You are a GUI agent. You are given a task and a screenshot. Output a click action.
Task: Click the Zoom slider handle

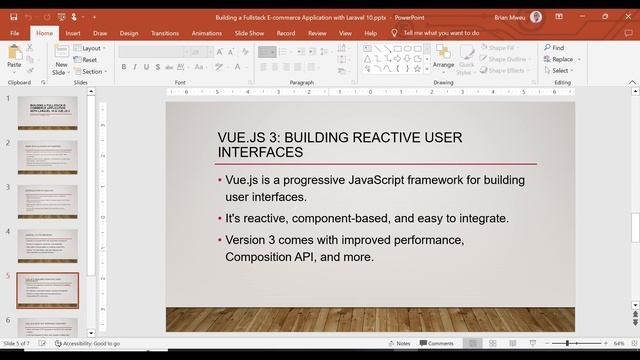pos(567,343)
